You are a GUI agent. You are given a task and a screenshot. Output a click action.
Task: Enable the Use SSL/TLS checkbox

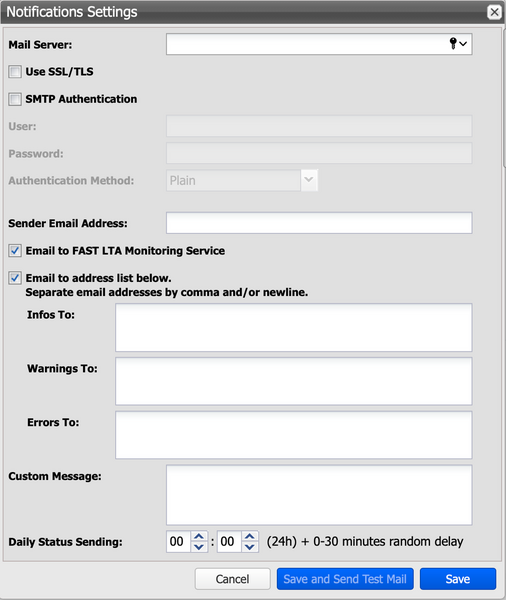pos(15,72)
